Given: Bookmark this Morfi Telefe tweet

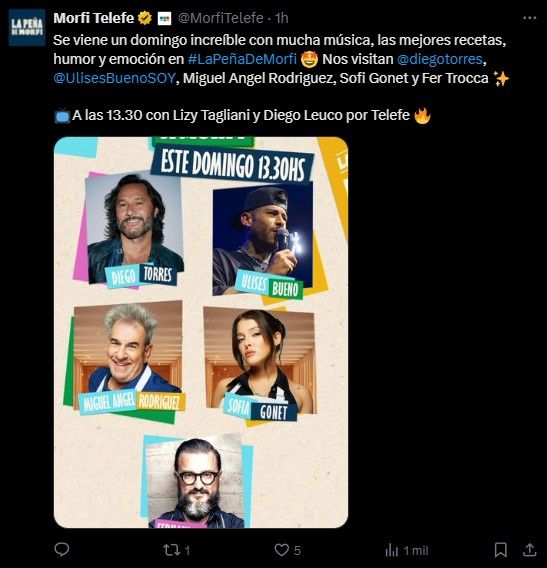Looking at the screenshot, I should (x=501, y=550).
